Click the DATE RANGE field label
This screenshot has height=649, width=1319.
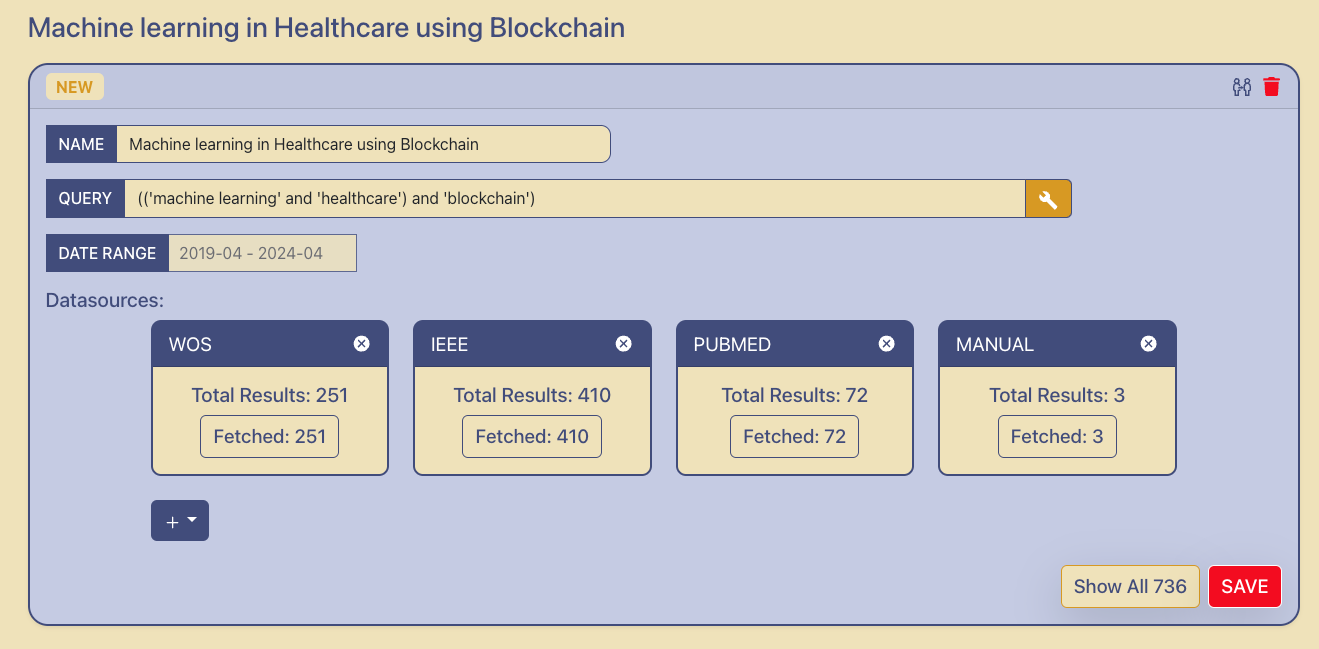[x=107, y=253]
